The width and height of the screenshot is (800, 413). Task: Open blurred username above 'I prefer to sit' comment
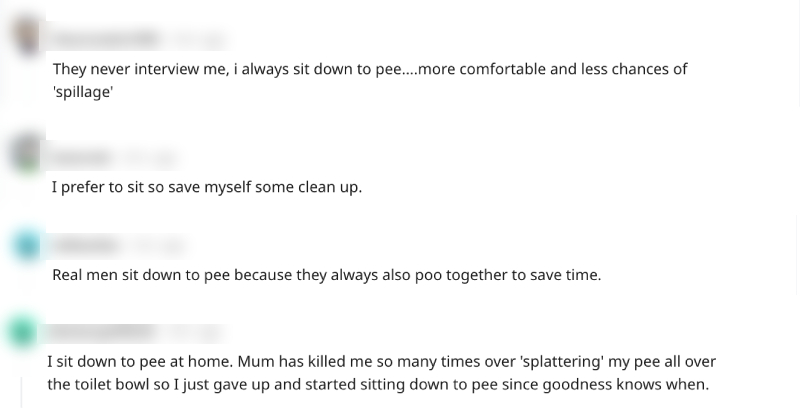[x=83, y=158]
